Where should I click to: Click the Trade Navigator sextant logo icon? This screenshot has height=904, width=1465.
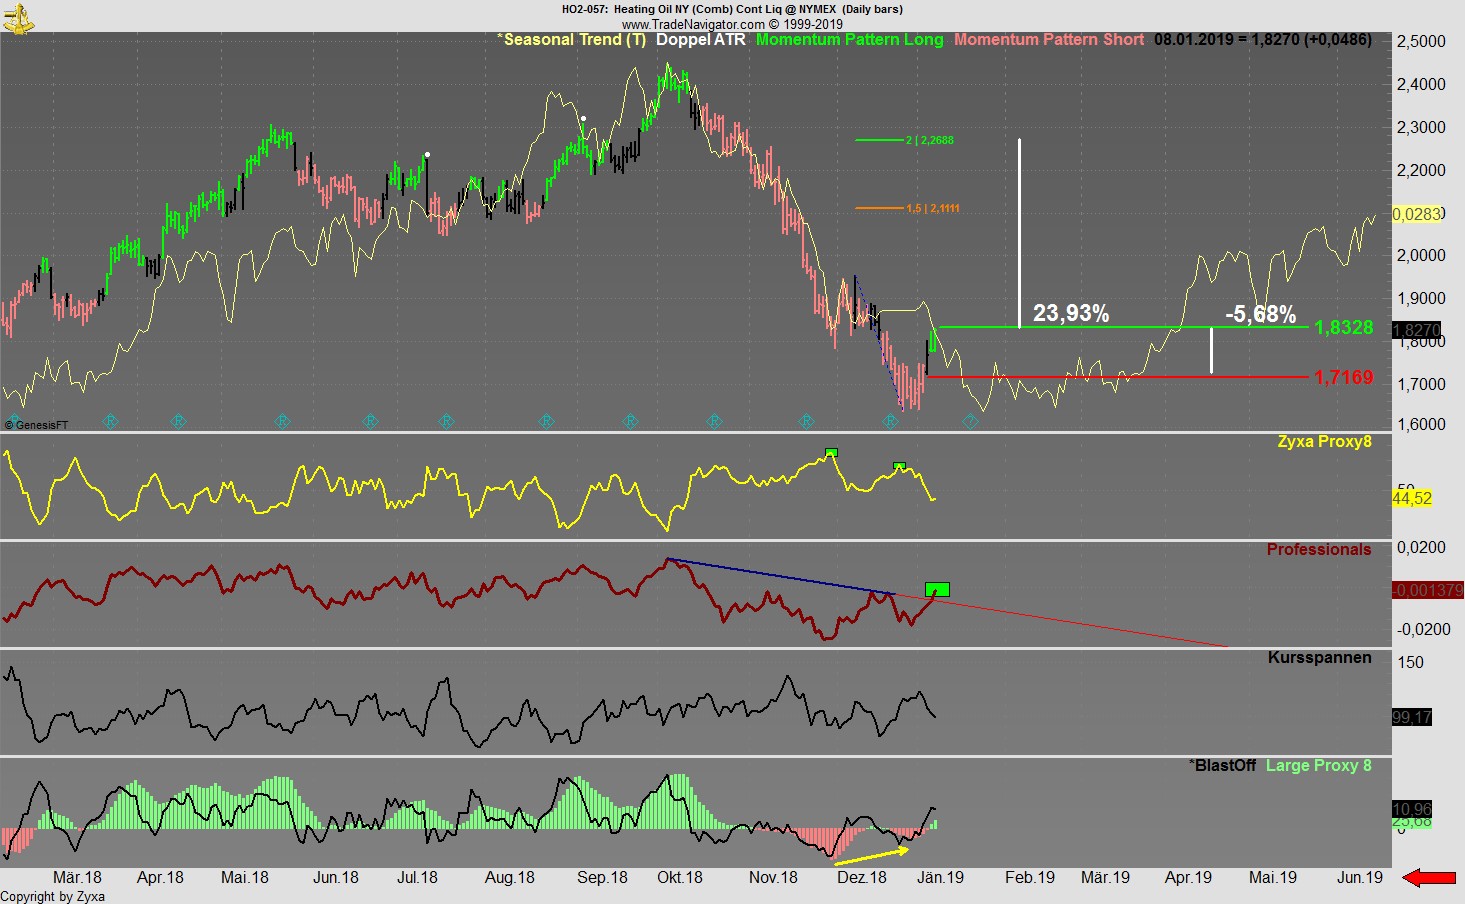point(17,17)
